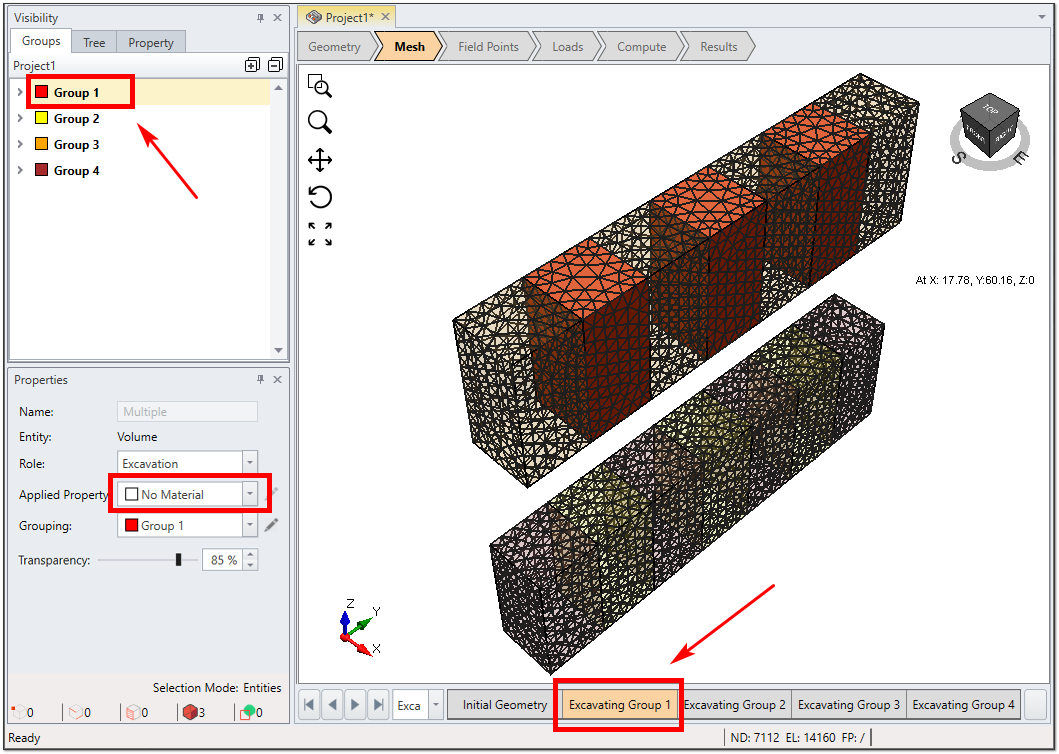This screenshot has width=1059, height=754.
Task: Open the Grouping dropdown
Action: 249,526
